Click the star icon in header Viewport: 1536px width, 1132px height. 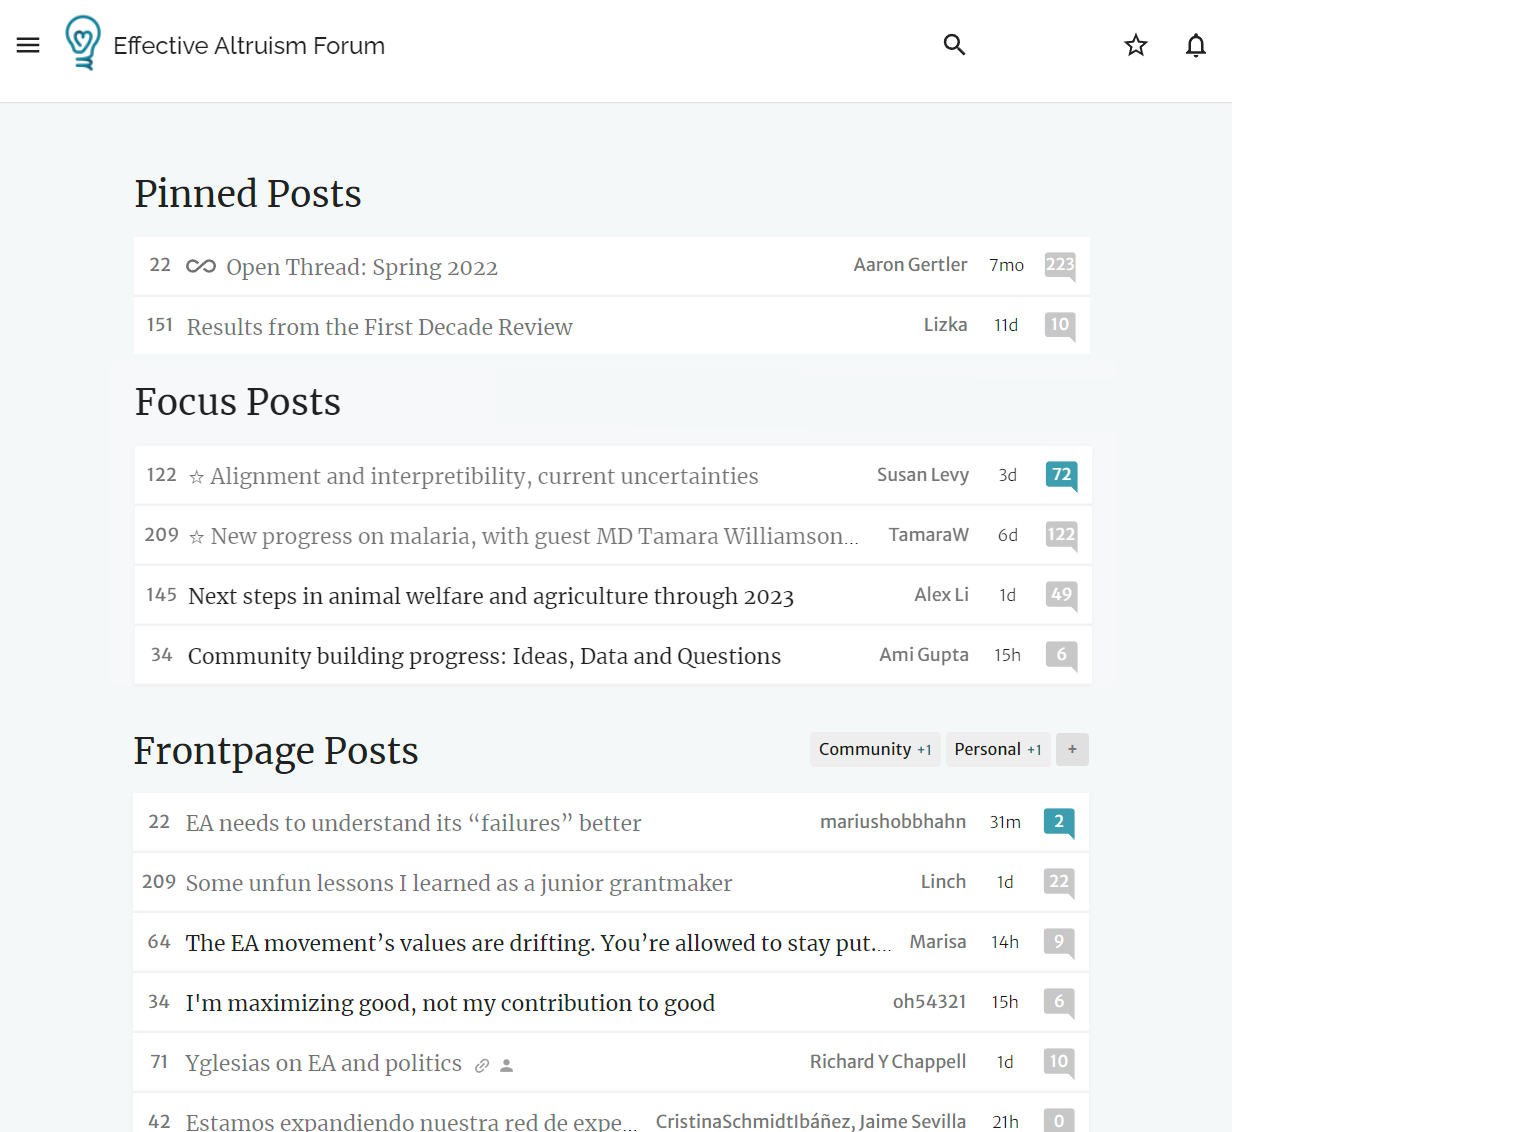tap(1135, 45)
